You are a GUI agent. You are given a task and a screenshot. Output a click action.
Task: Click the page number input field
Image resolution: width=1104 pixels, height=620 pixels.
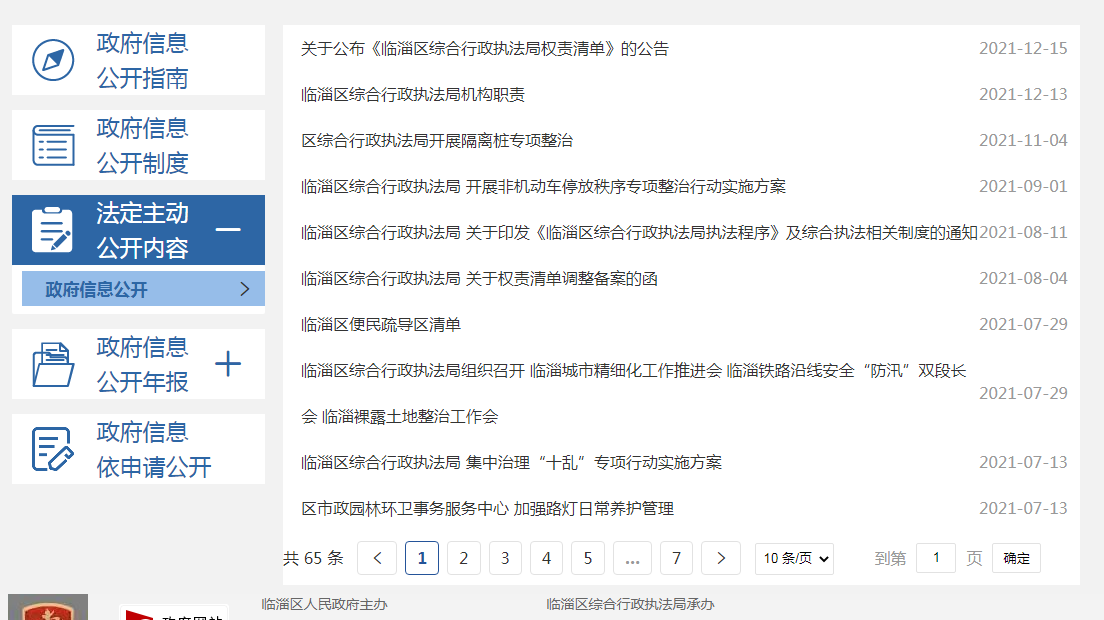[x=936, y=558]
